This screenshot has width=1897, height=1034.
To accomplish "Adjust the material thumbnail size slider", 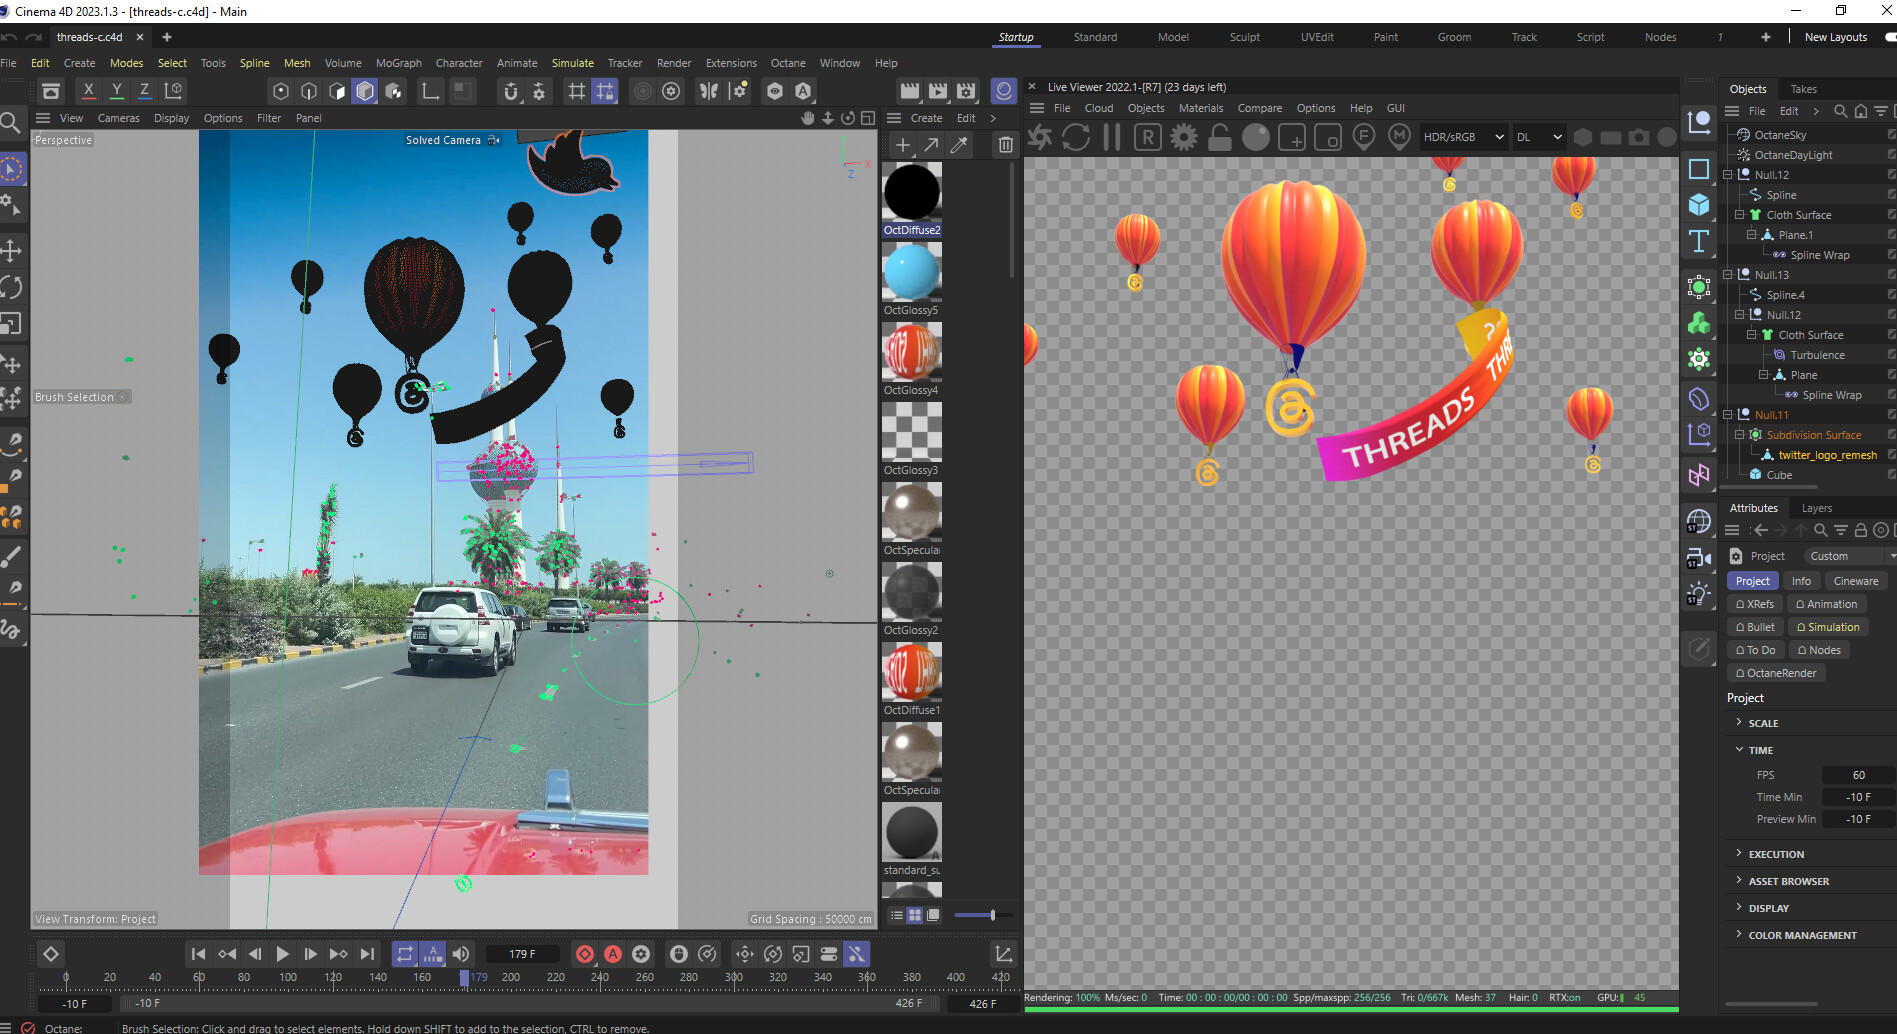I will pyautogui.click(x=991, y=915).
